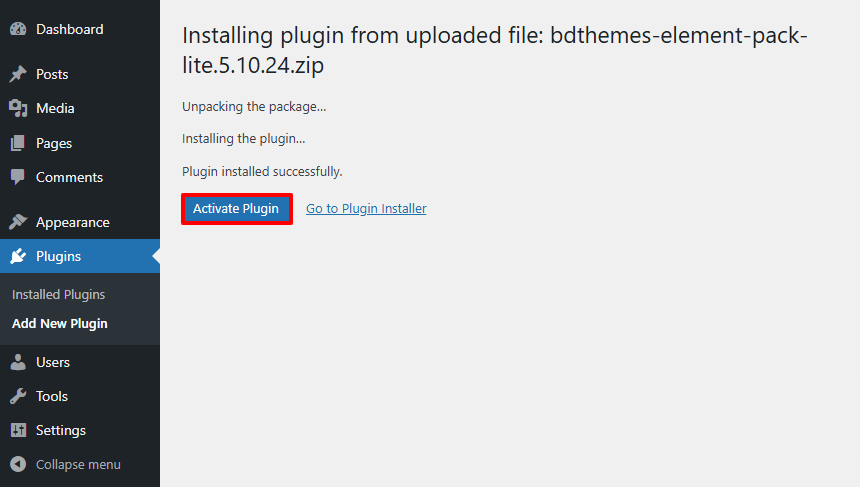Click the Users person icon
This screenshot has width=860, height=487.
(x=18, y=362)
